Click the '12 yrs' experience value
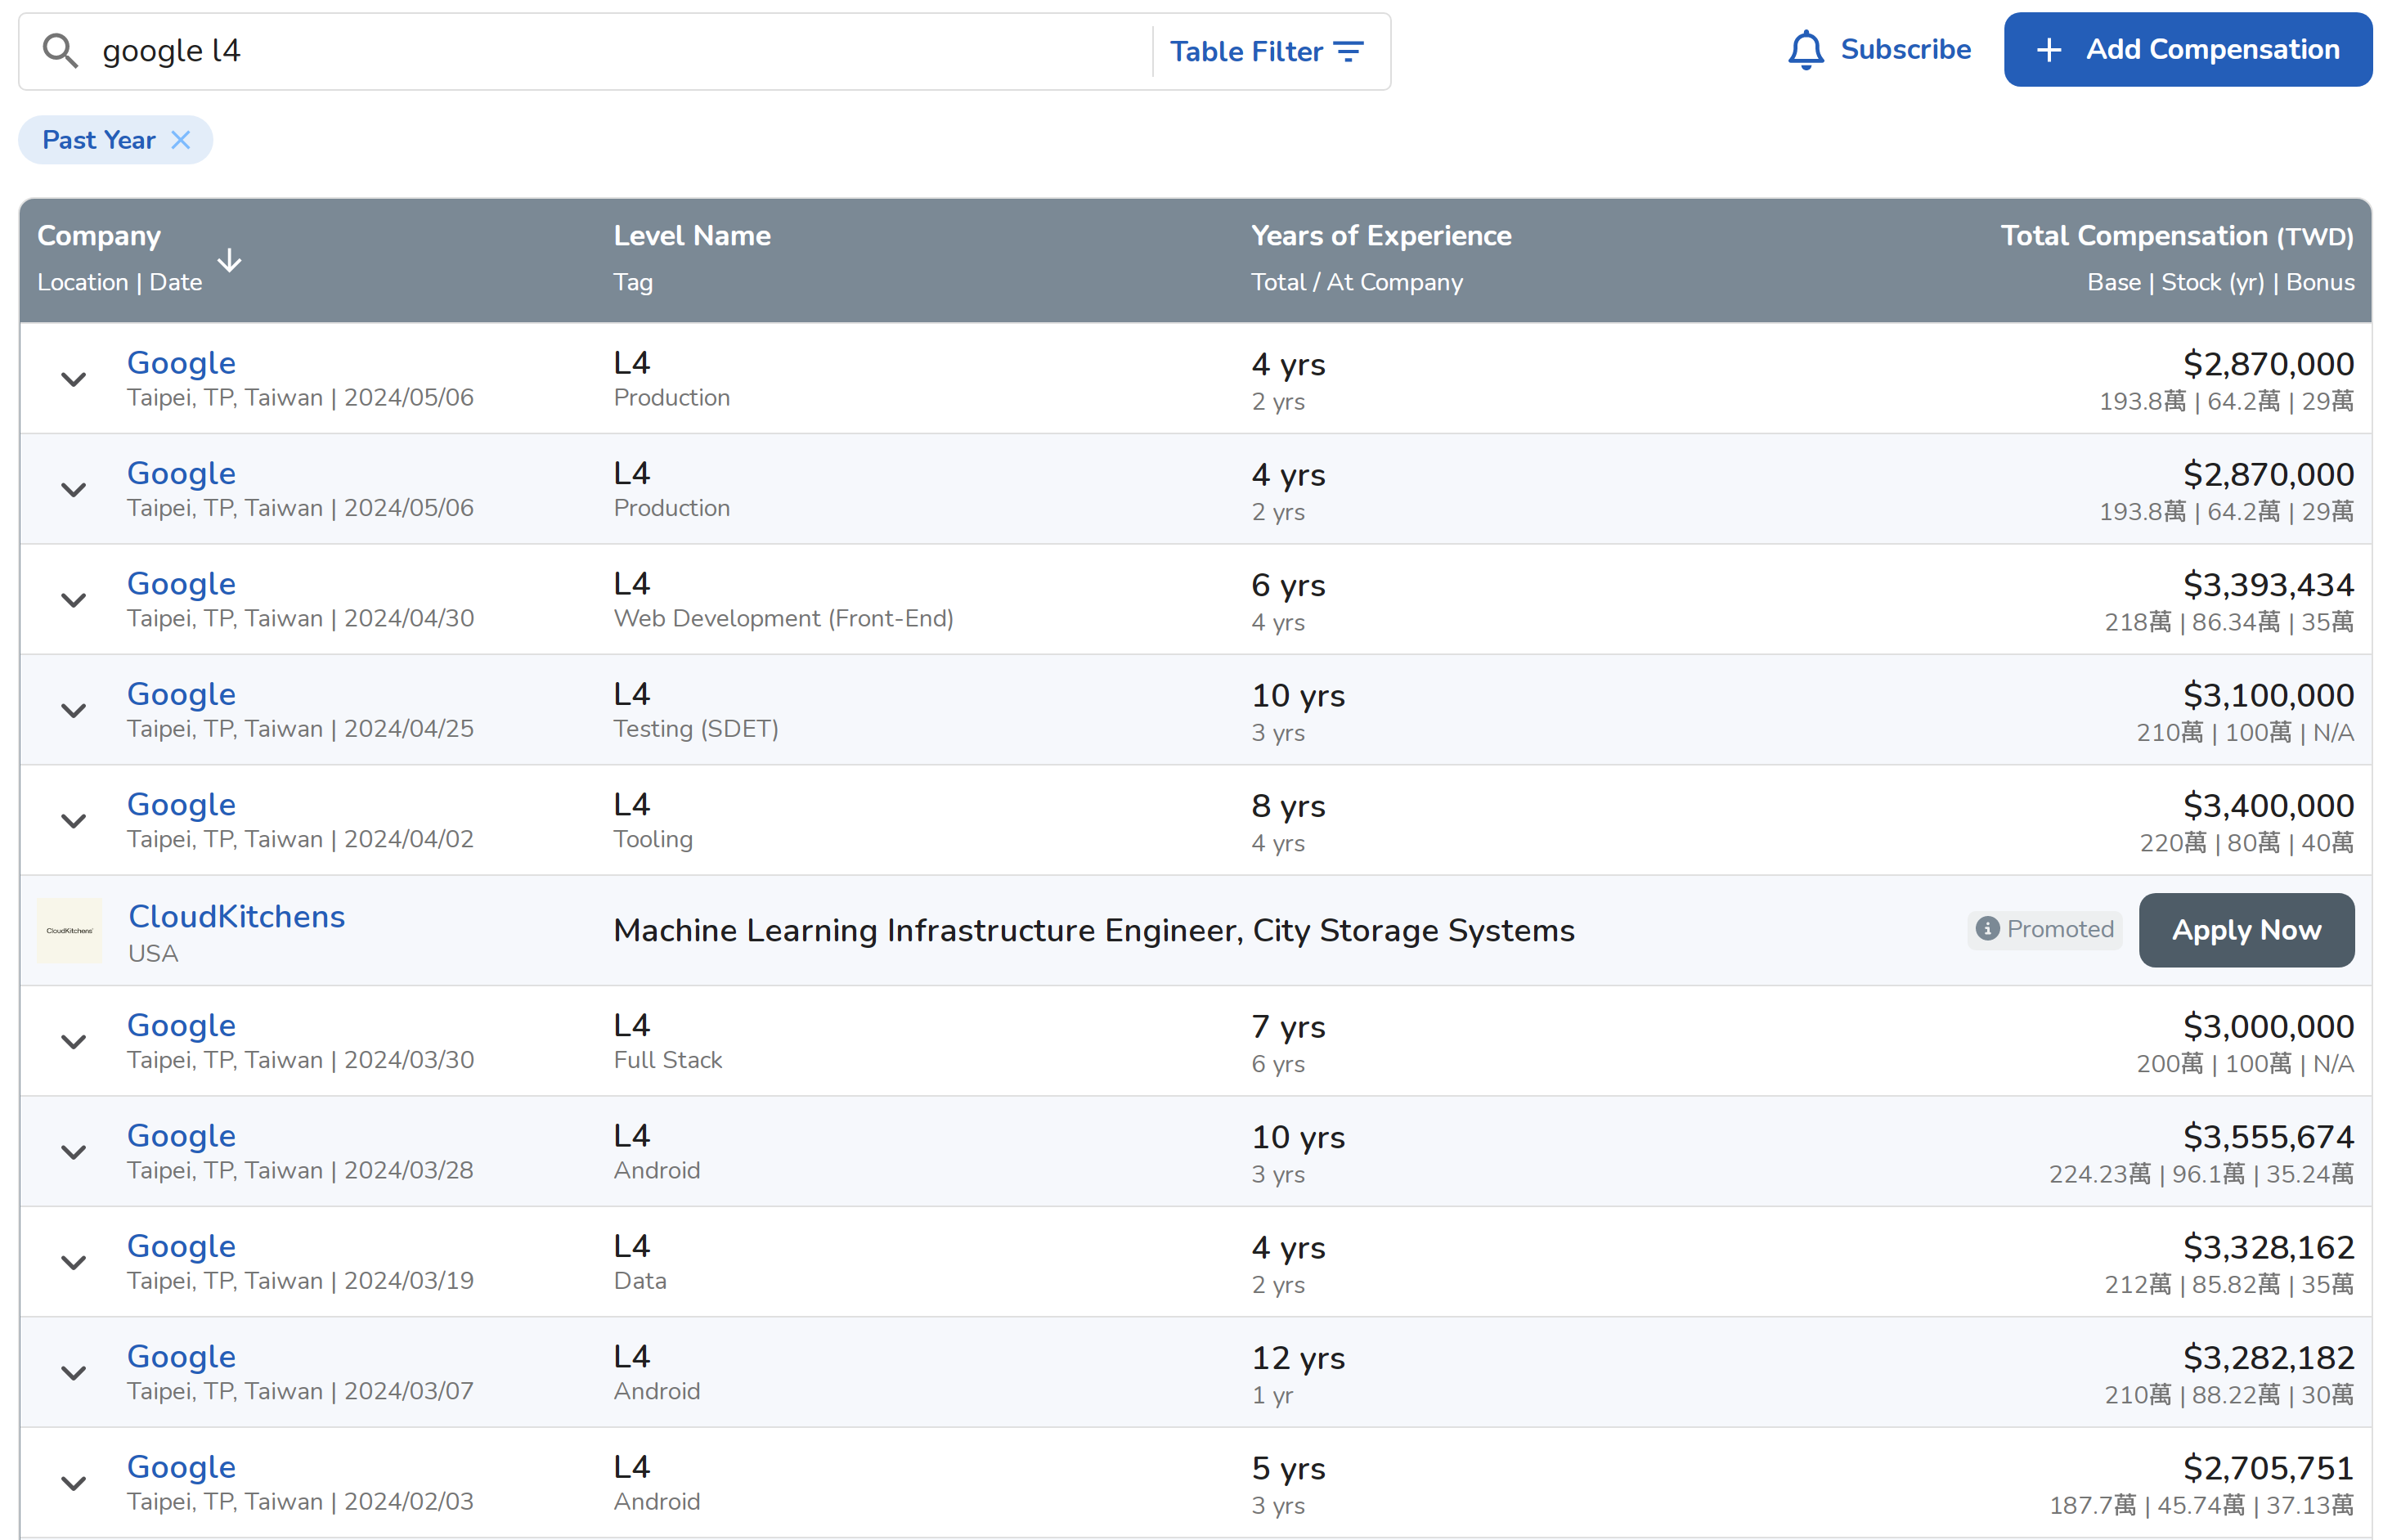2392x1540 pixels. pos(1298,1358)
